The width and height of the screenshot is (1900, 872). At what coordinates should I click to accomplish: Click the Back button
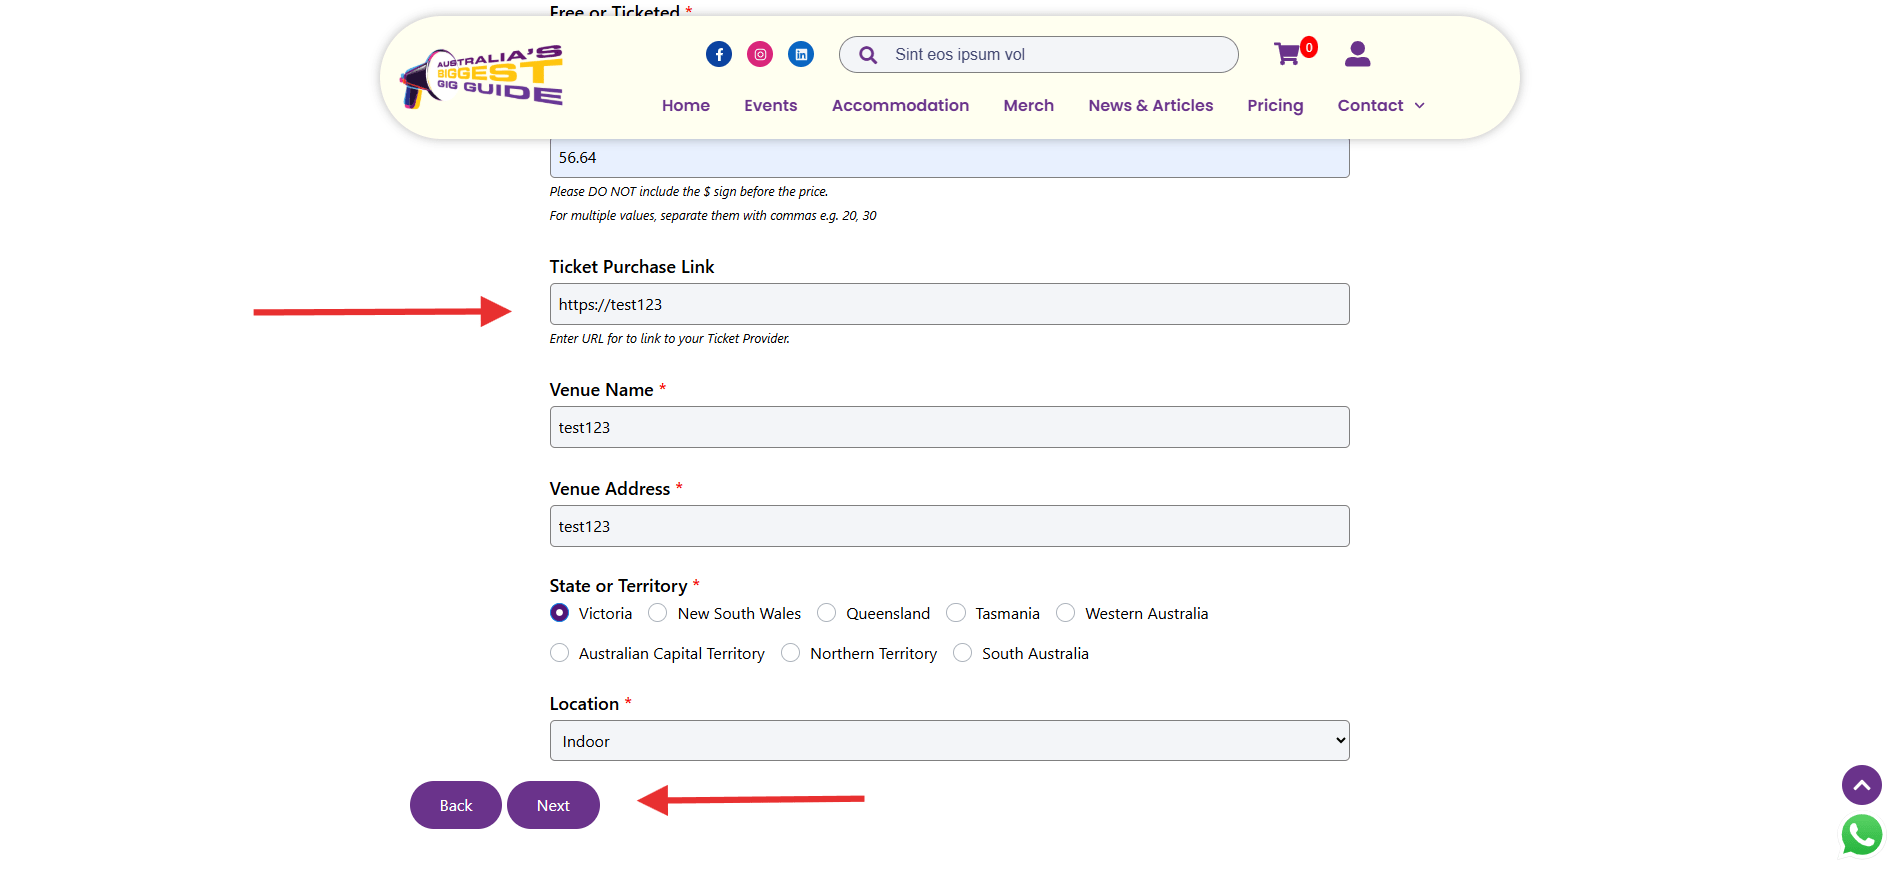(456, 805)
